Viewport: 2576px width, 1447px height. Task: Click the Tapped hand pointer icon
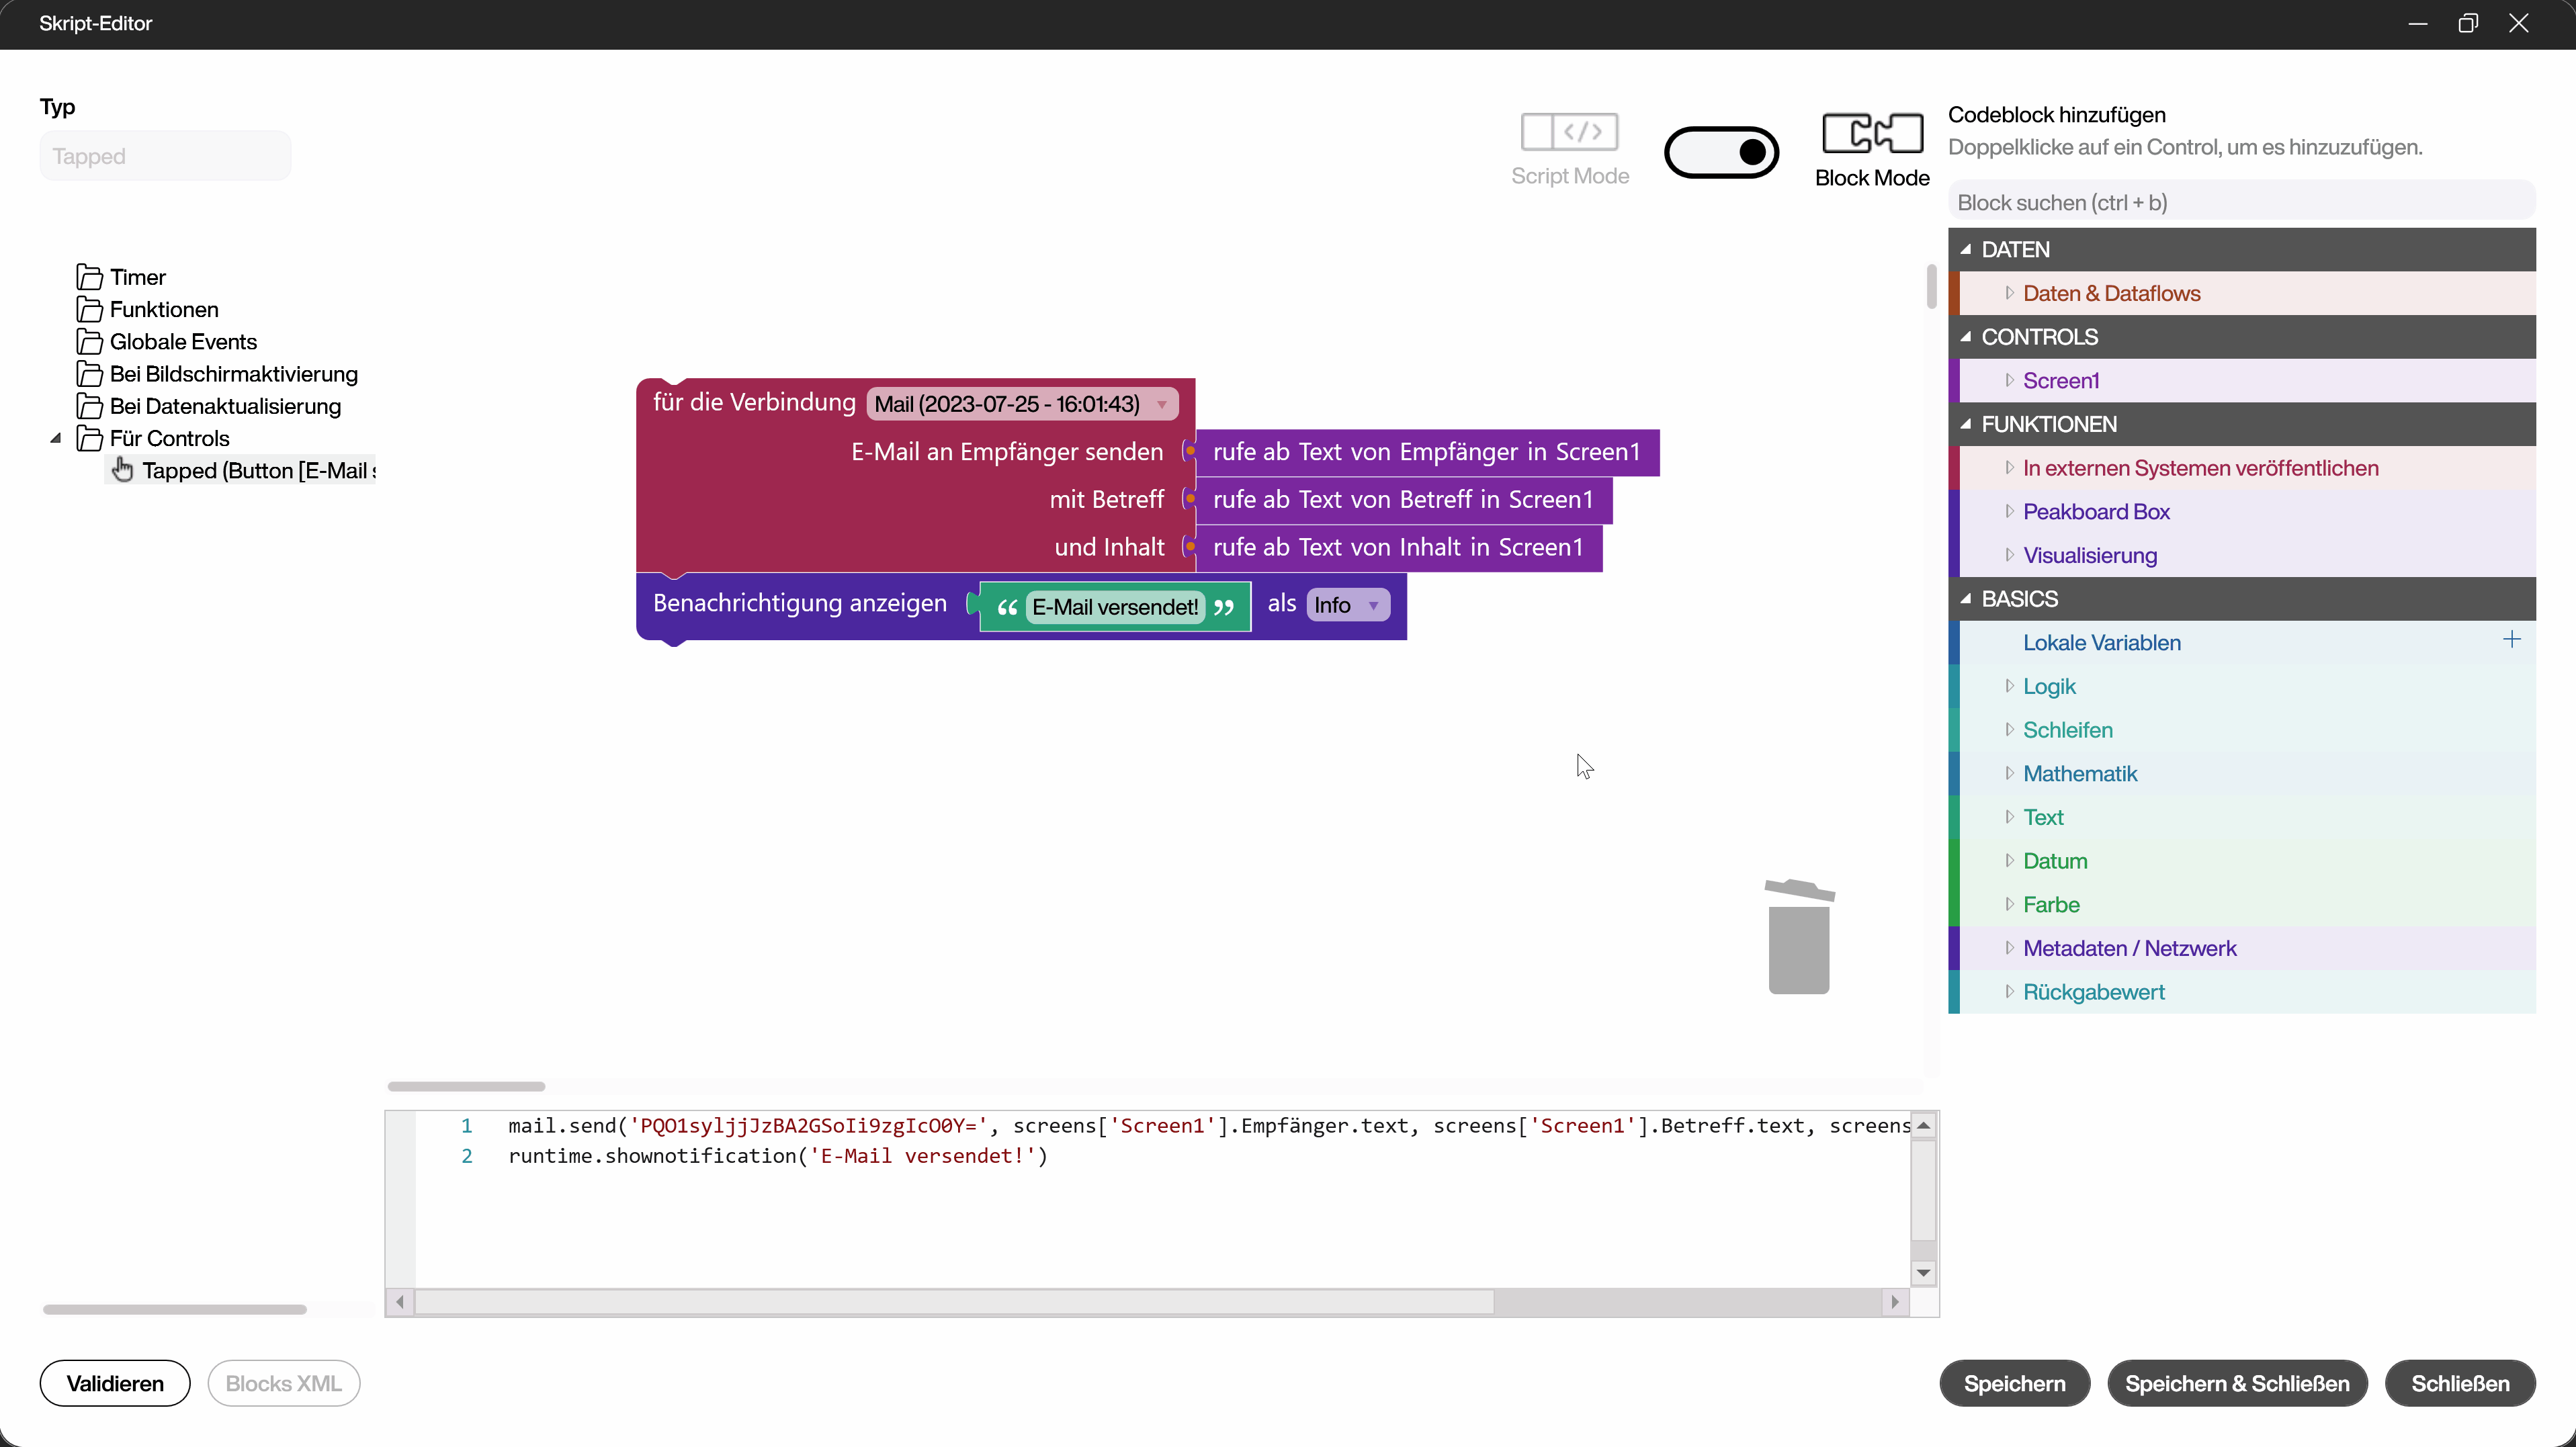coord(122,470)
